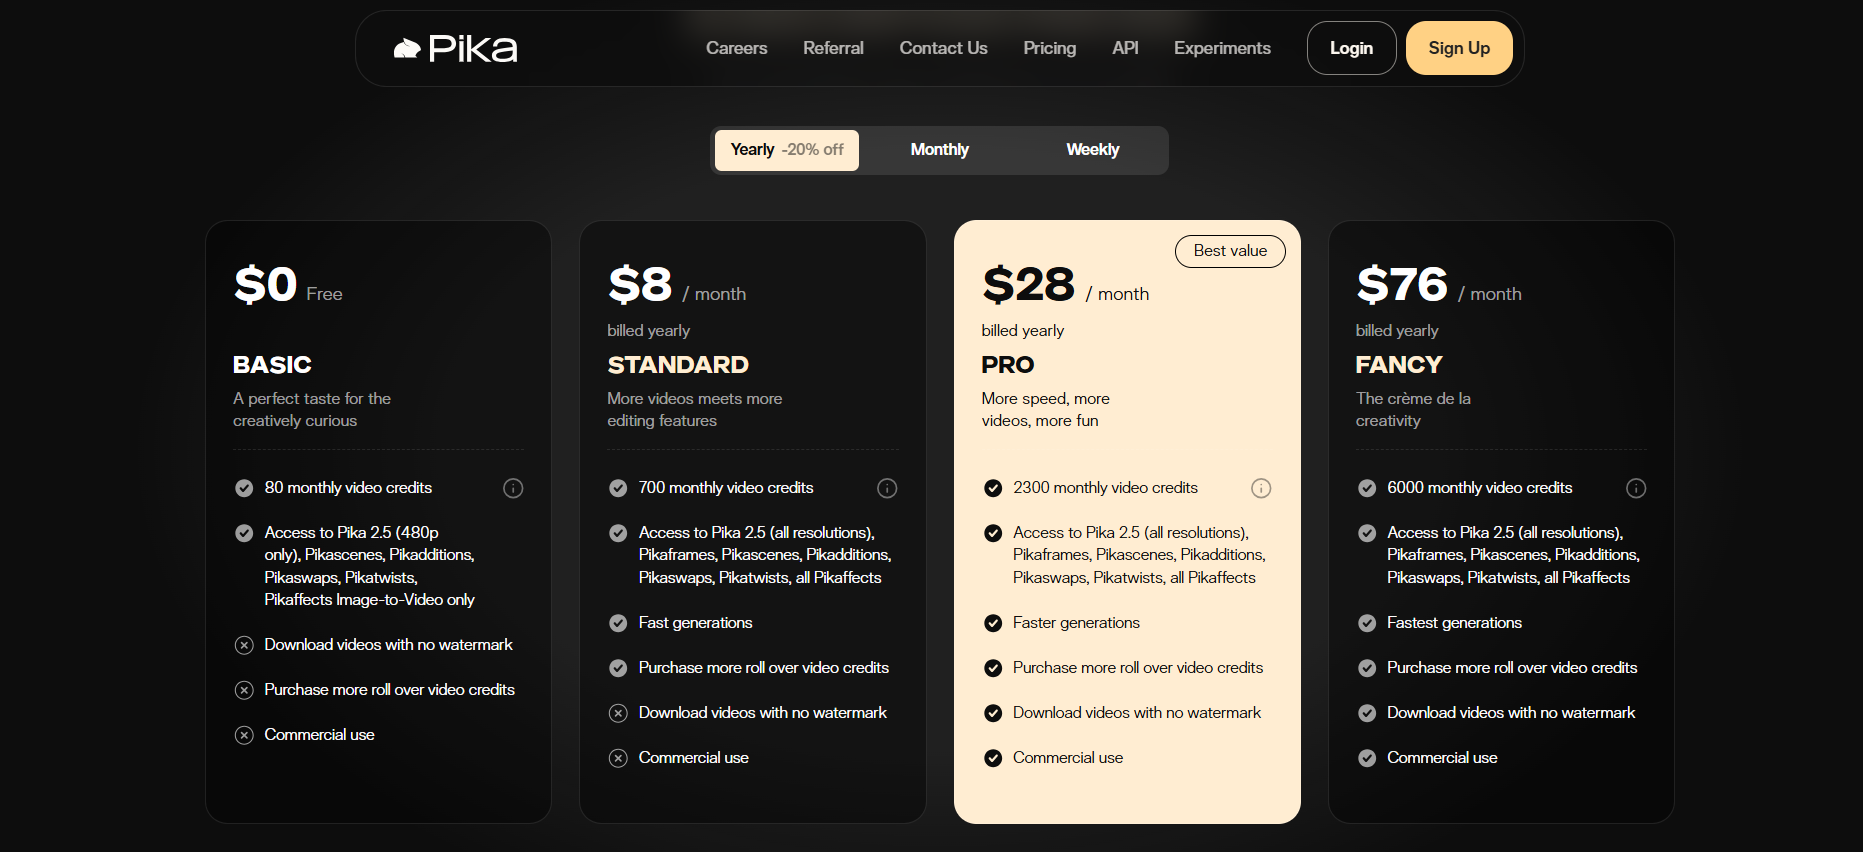The height and width of the screenshot is (852, 1863).
Task: Open info icon for 700 monthly video credits
Action: click(x=887, y=488)
